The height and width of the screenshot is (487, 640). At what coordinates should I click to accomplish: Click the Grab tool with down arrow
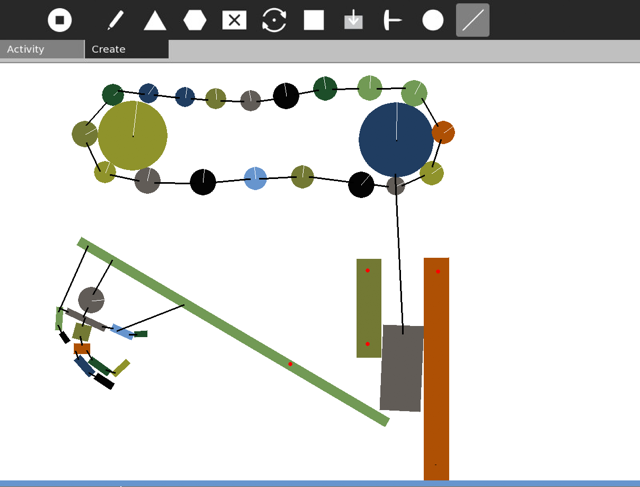(353, 20)
